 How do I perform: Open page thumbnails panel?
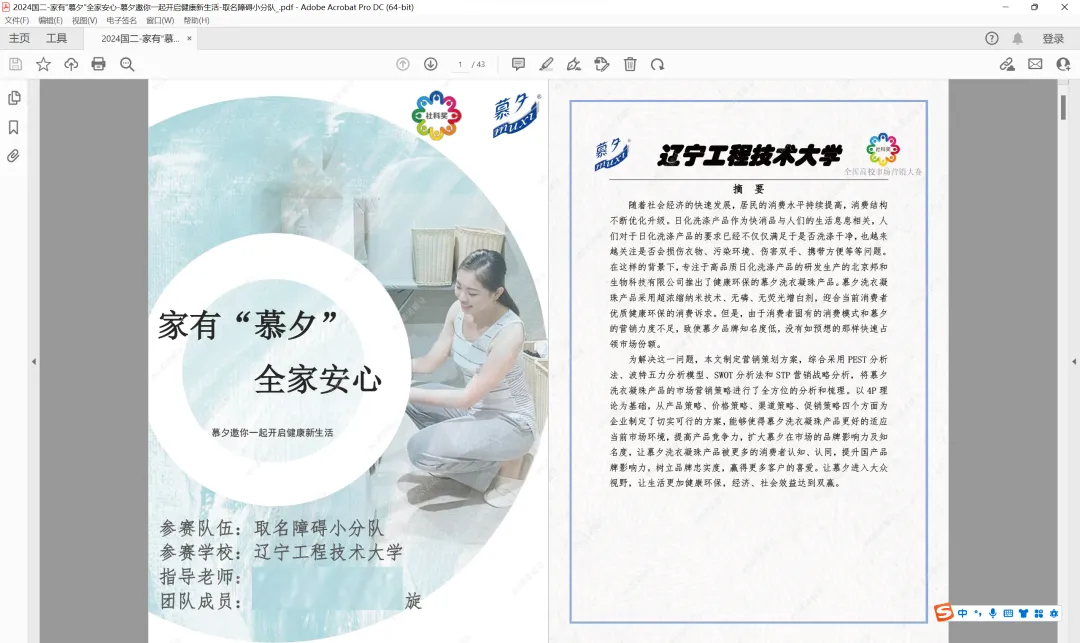coord(13,100)
